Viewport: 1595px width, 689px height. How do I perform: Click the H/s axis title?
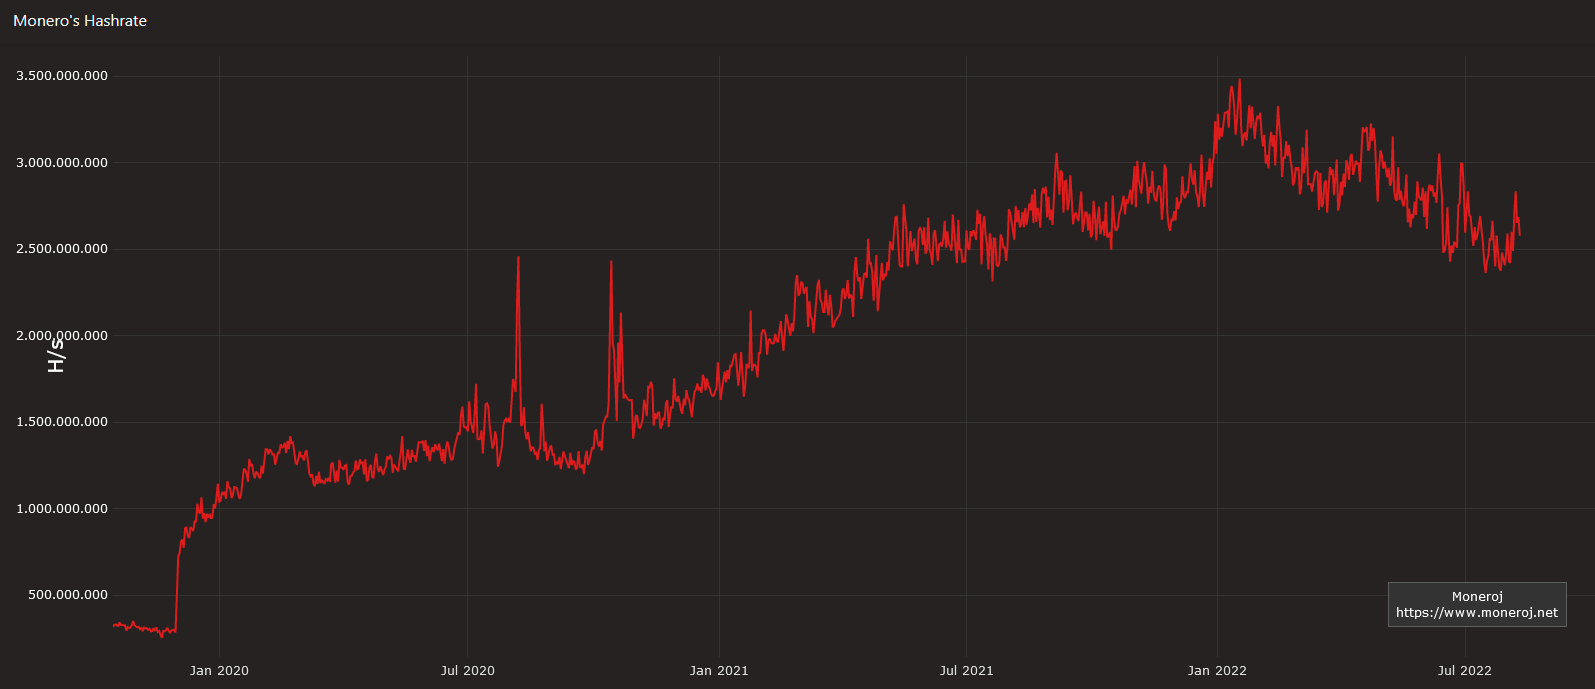click(x=56, y=355)
